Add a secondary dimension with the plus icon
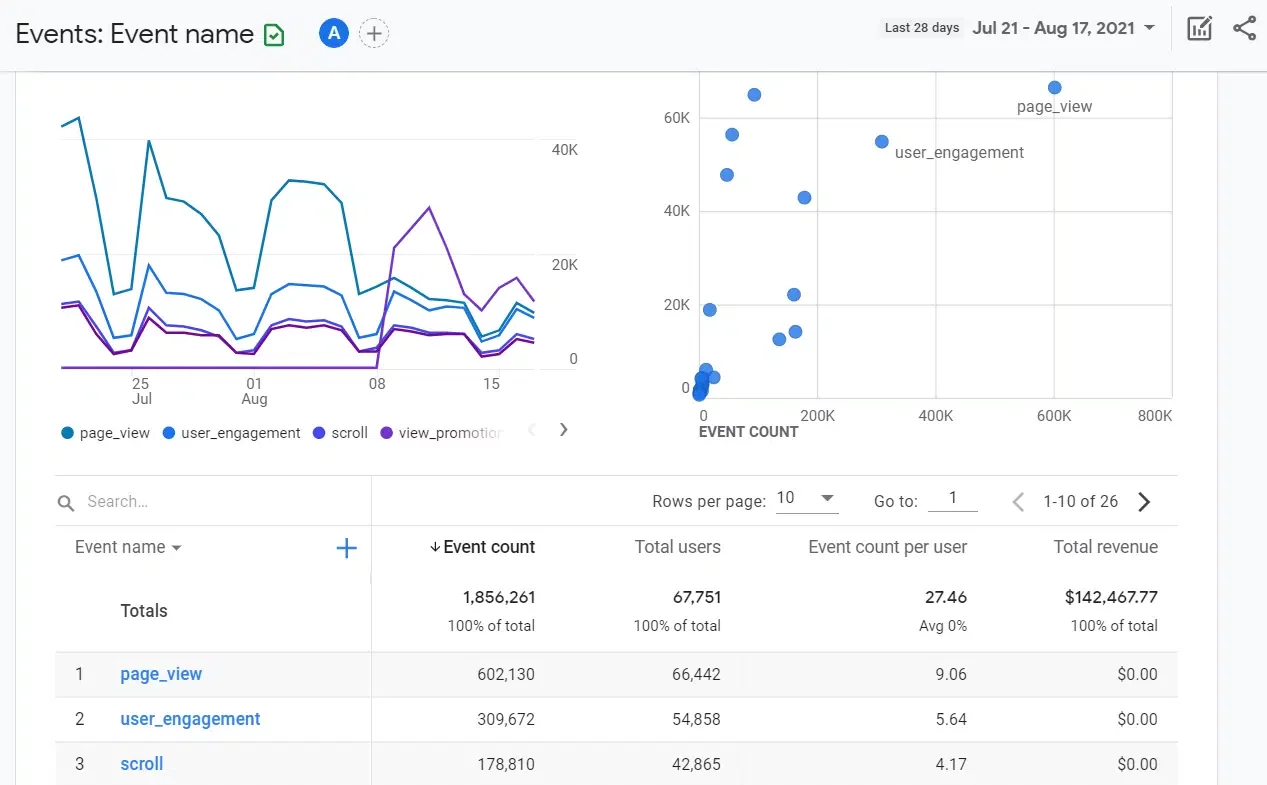This screenshot has height=785, width=1267. [x=346, y=547]
